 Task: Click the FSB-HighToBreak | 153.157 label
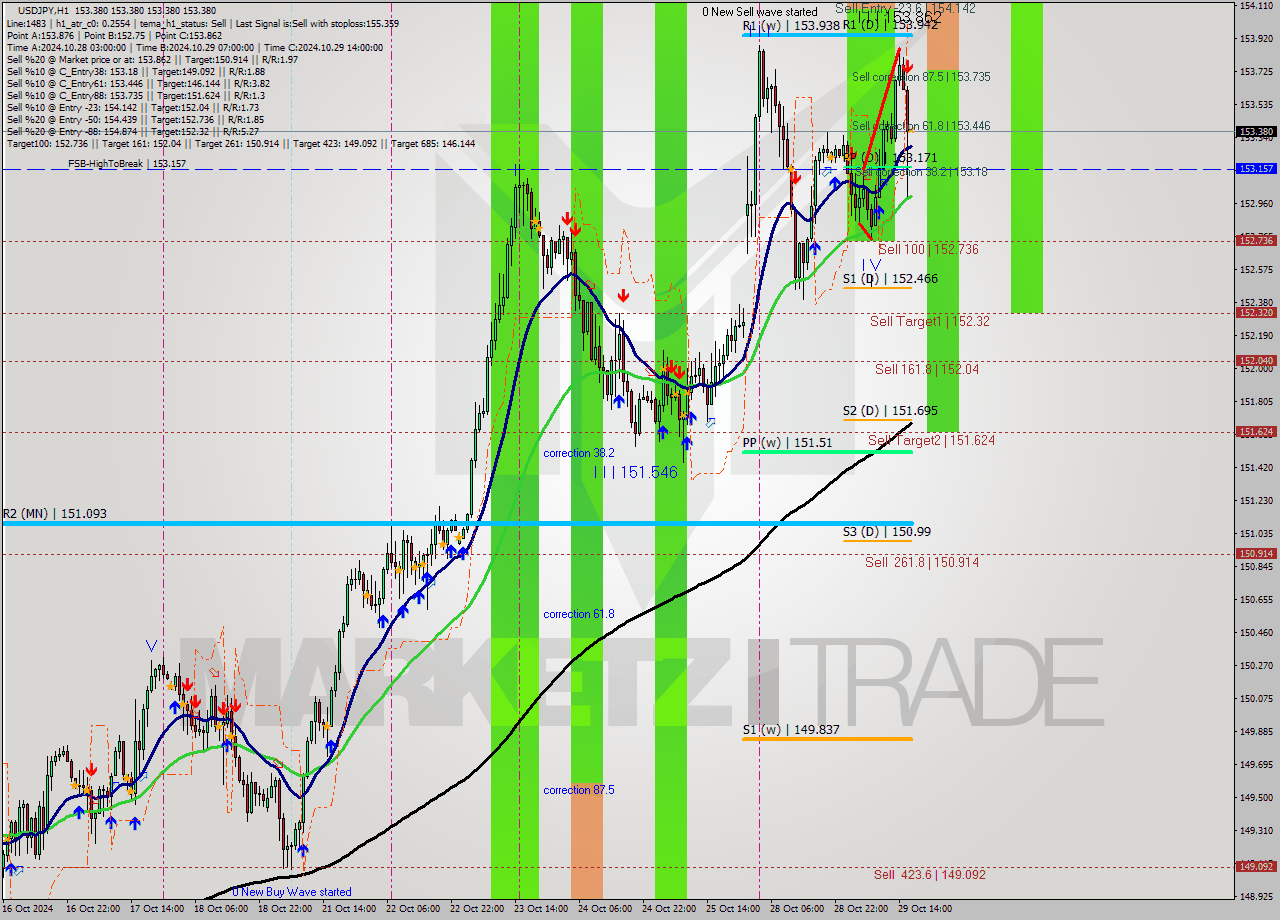click(x=127, y=163)
